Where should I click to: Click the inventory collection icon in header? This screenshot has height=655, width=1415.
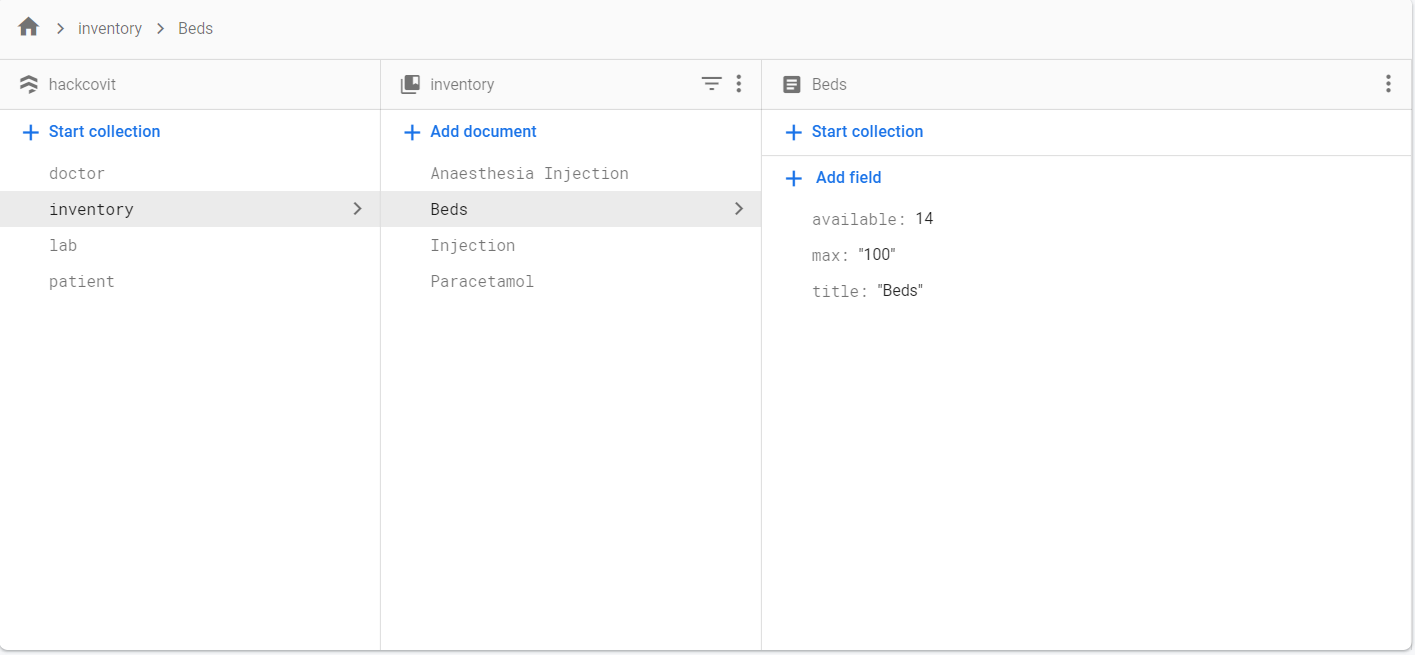[x=410, y=85]
